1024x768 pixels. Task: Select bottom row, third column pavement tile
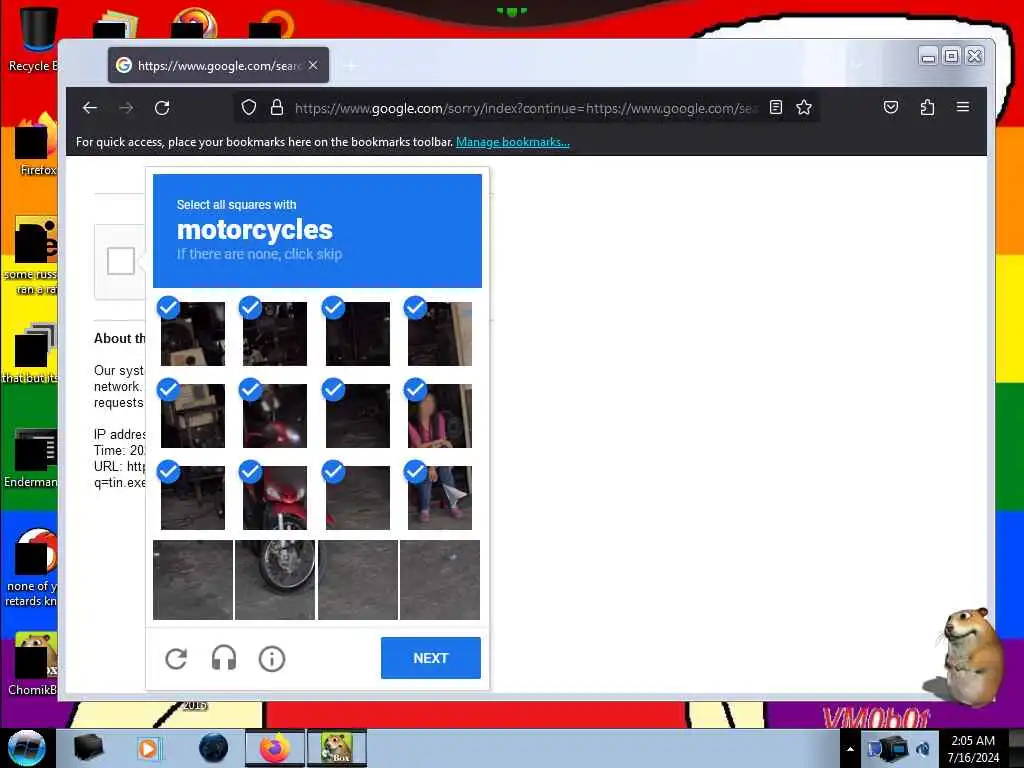click(x=358, y=580)
